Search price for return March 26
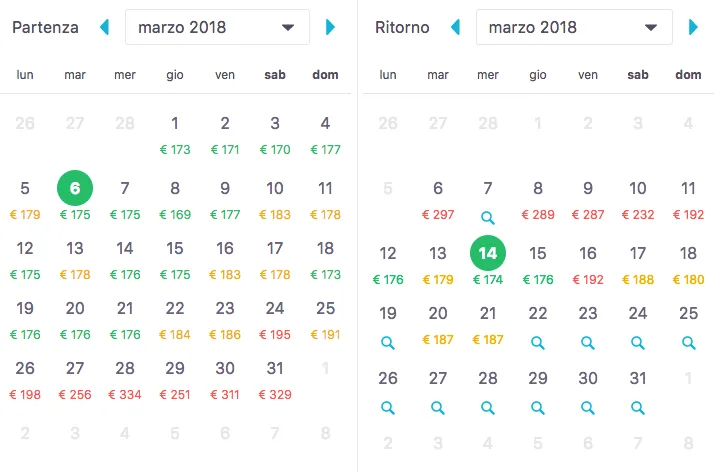The width and height of the screenshot is (717, 472). tap(388, 408)
